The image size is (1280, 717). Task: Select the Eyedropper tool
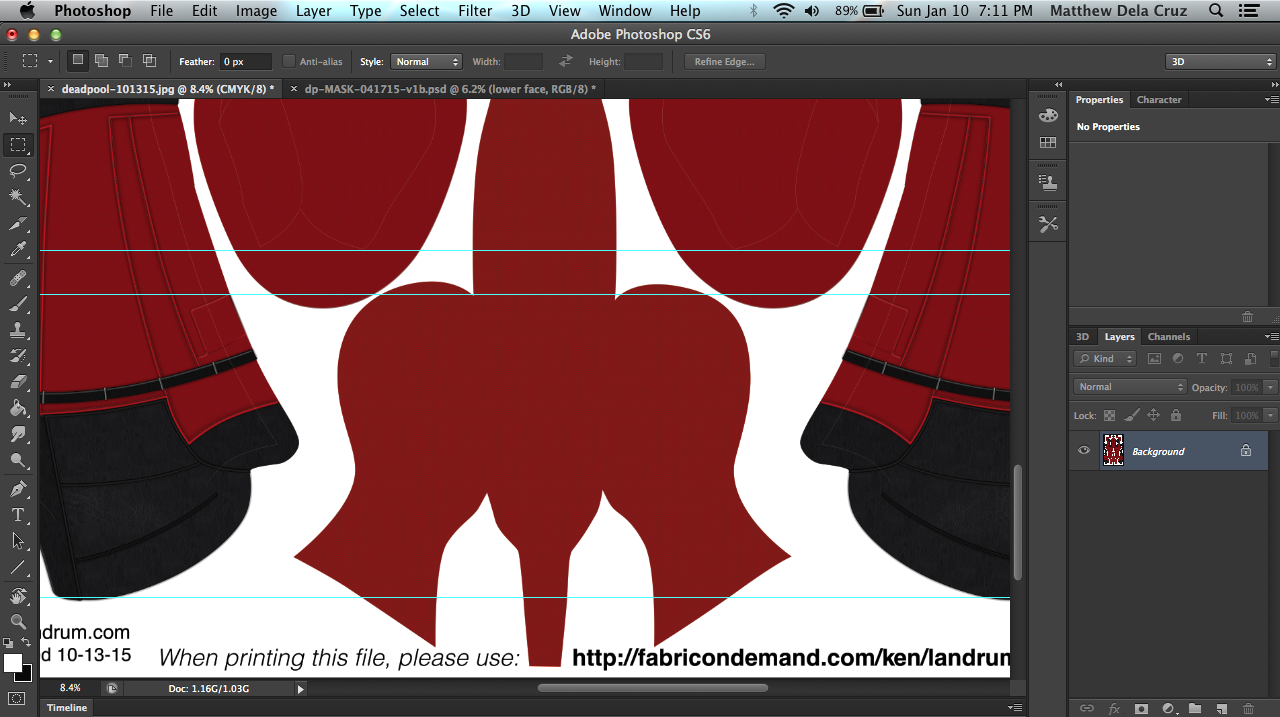click(x=18, y=250)
